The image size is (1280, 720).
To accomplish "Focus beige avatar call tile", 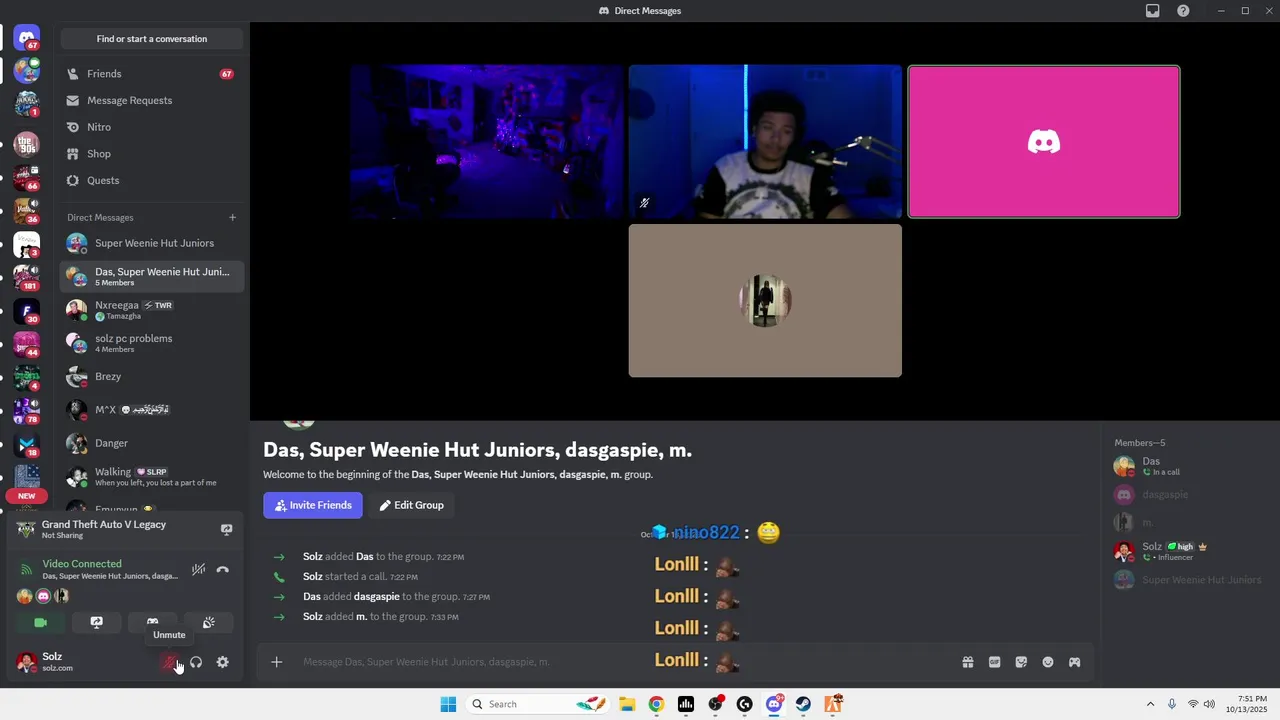I will [765, 301].
